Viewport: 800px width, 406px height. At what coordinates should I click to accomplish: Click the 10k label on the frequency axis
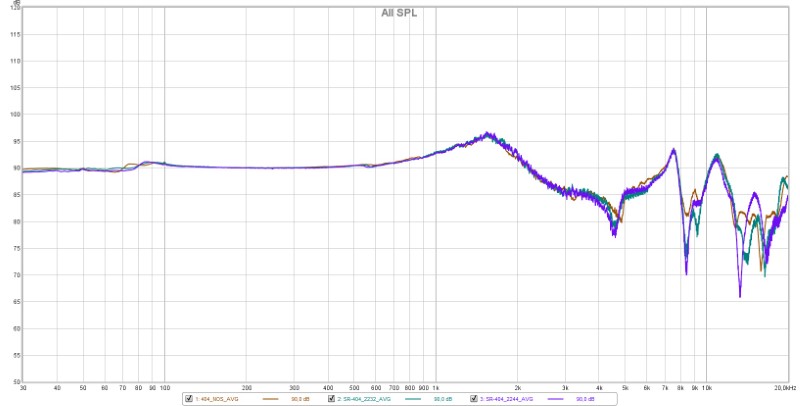[706, 387]
